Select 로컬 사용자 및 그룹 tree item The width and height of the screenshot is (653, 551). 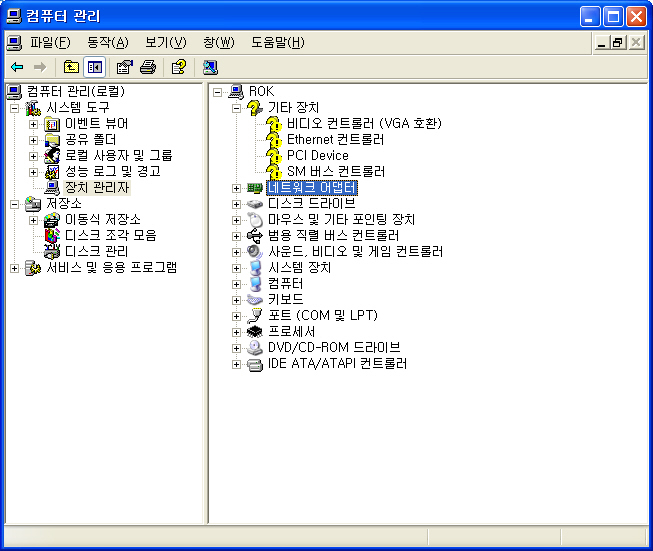coord(119,155)
